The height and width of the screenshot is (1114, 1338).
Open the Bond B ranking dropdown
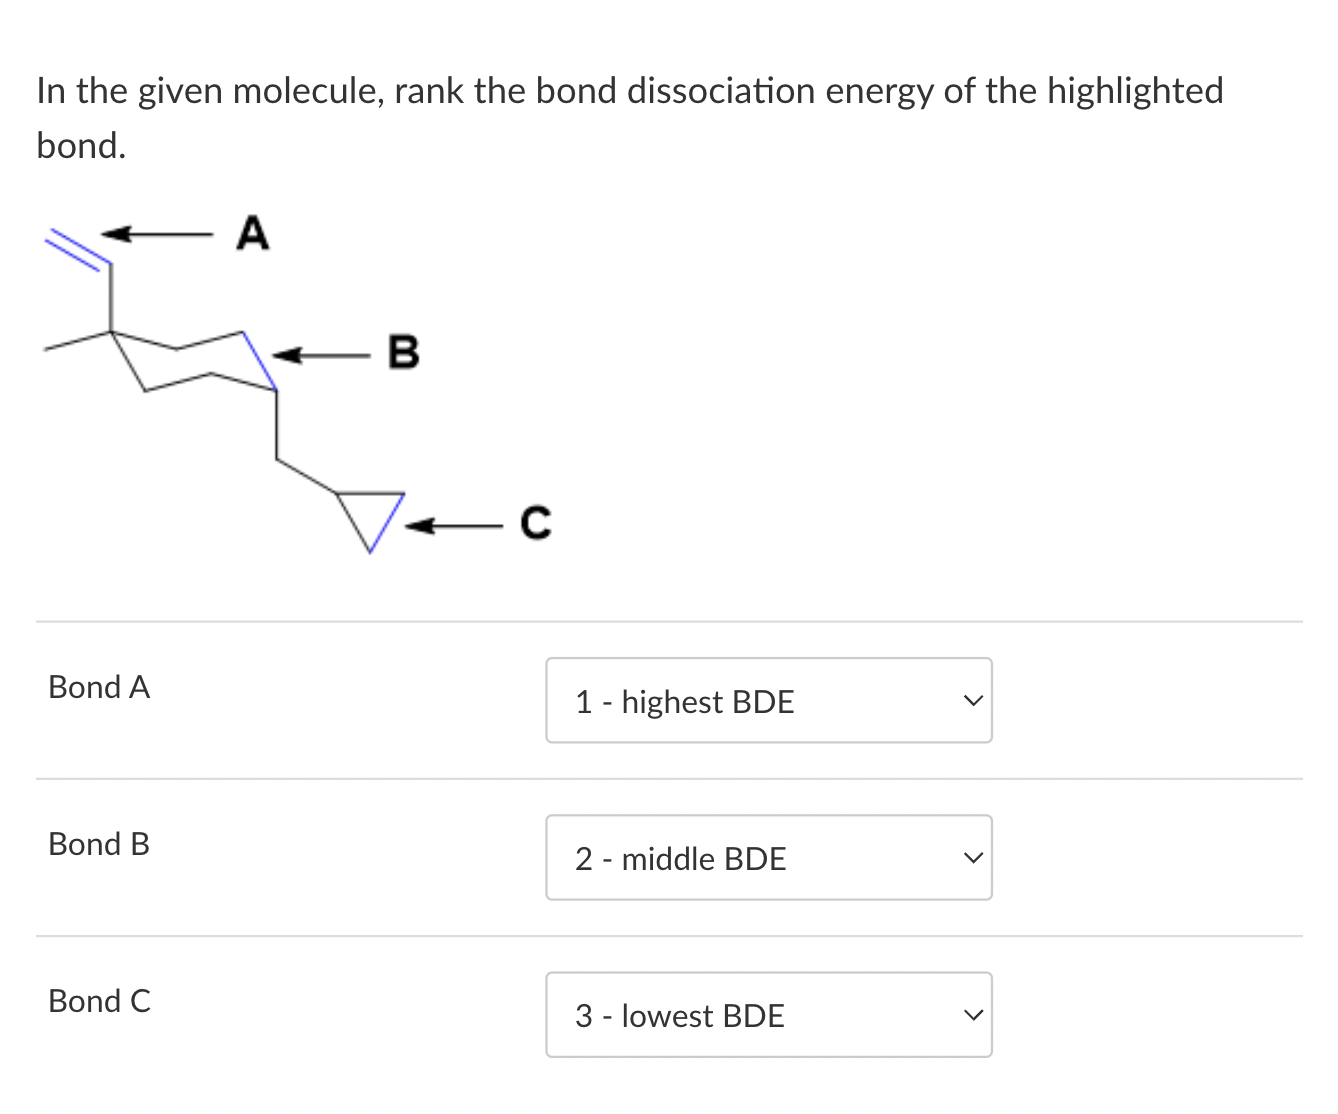768,857
